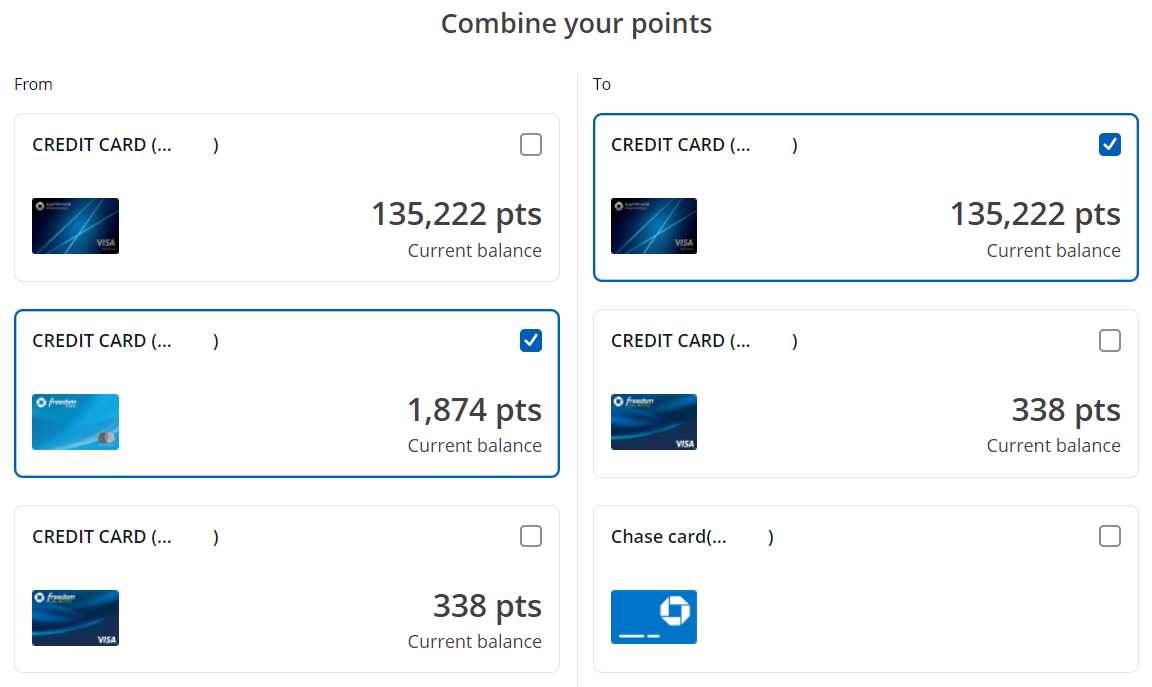Uncheck the From card with 1,874 pts
The image size is (1152, 687).
click(531, 341)
